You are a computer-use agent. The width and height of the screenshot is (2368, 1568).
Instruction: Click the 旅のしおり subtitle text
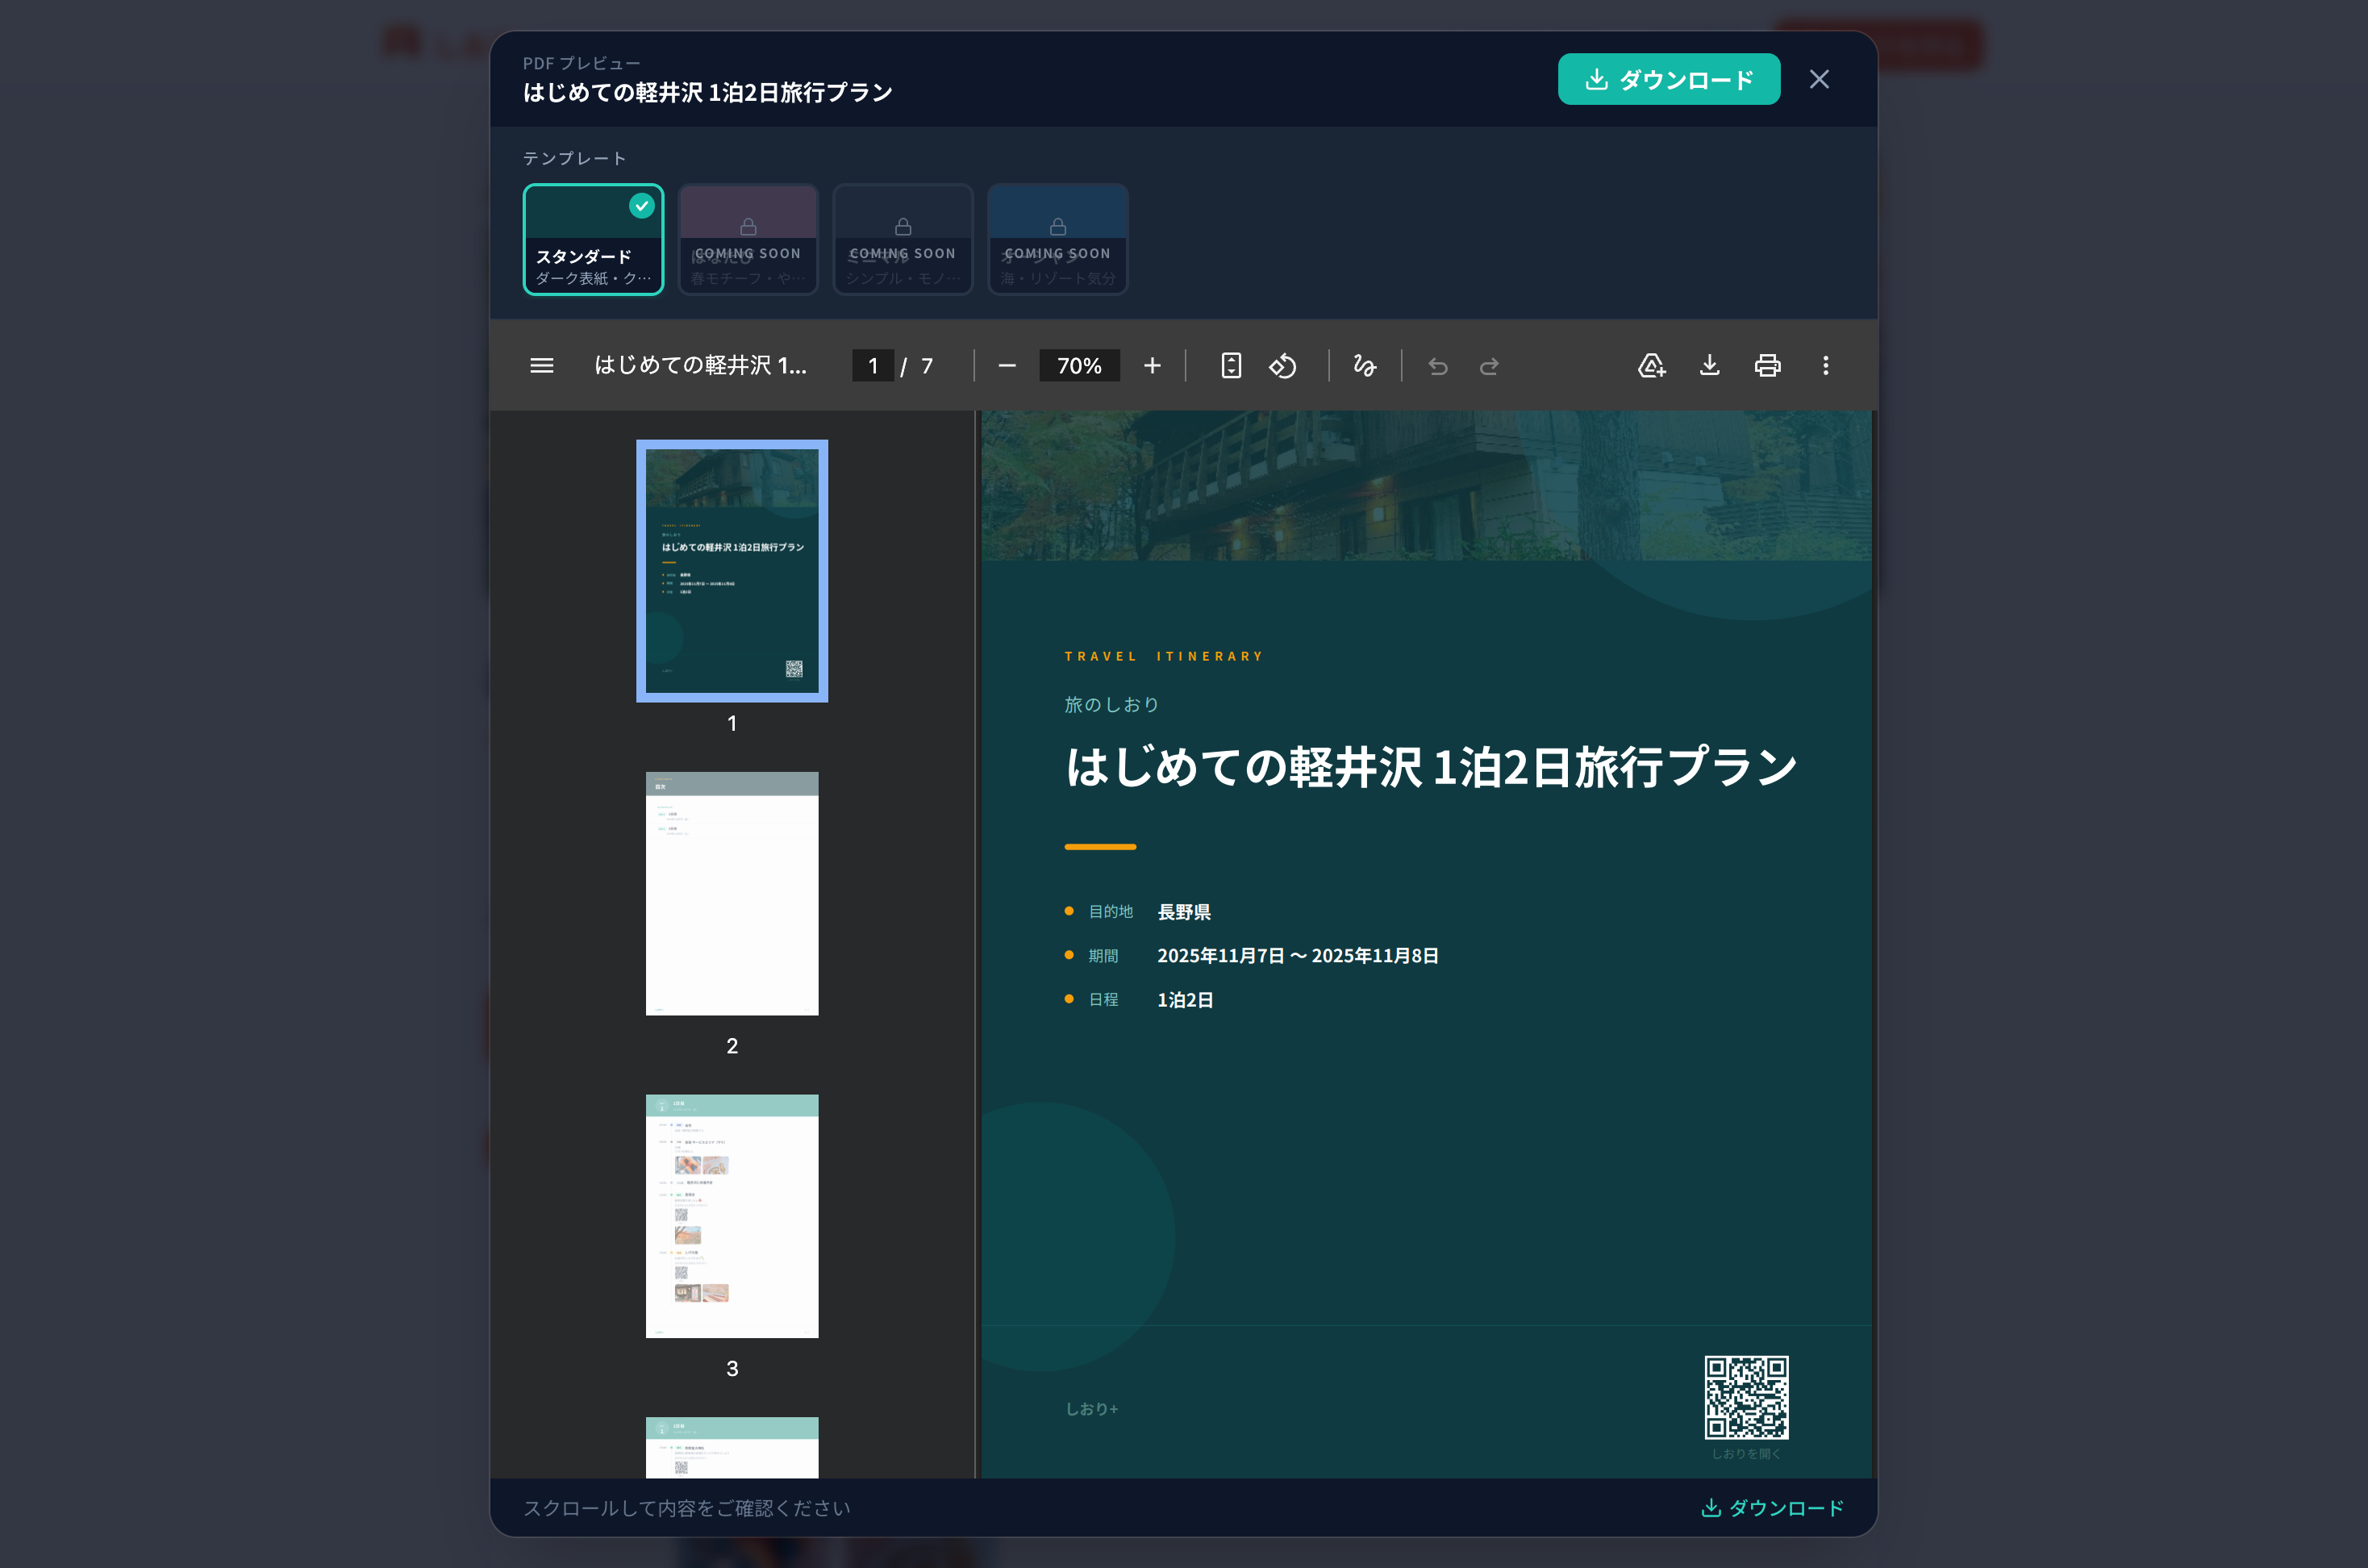coord(1112,705)
